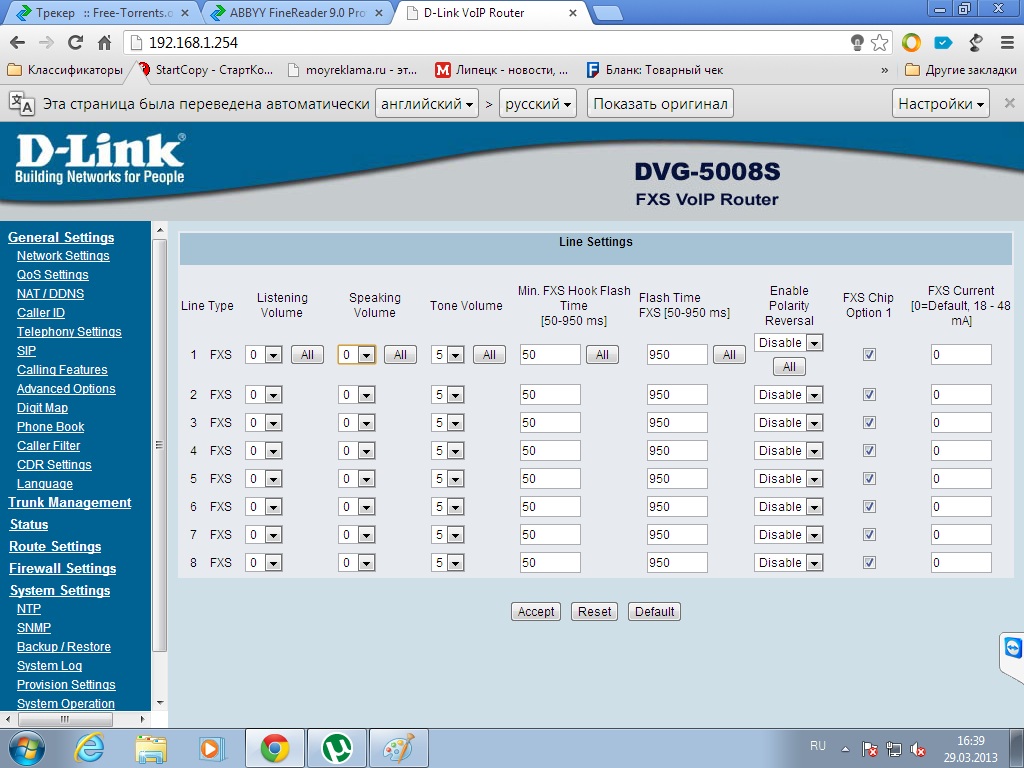Switch to Chrome in the taskbar
Image resolution: width=1024 pixels, height=768 pixels.
(274, 748)
